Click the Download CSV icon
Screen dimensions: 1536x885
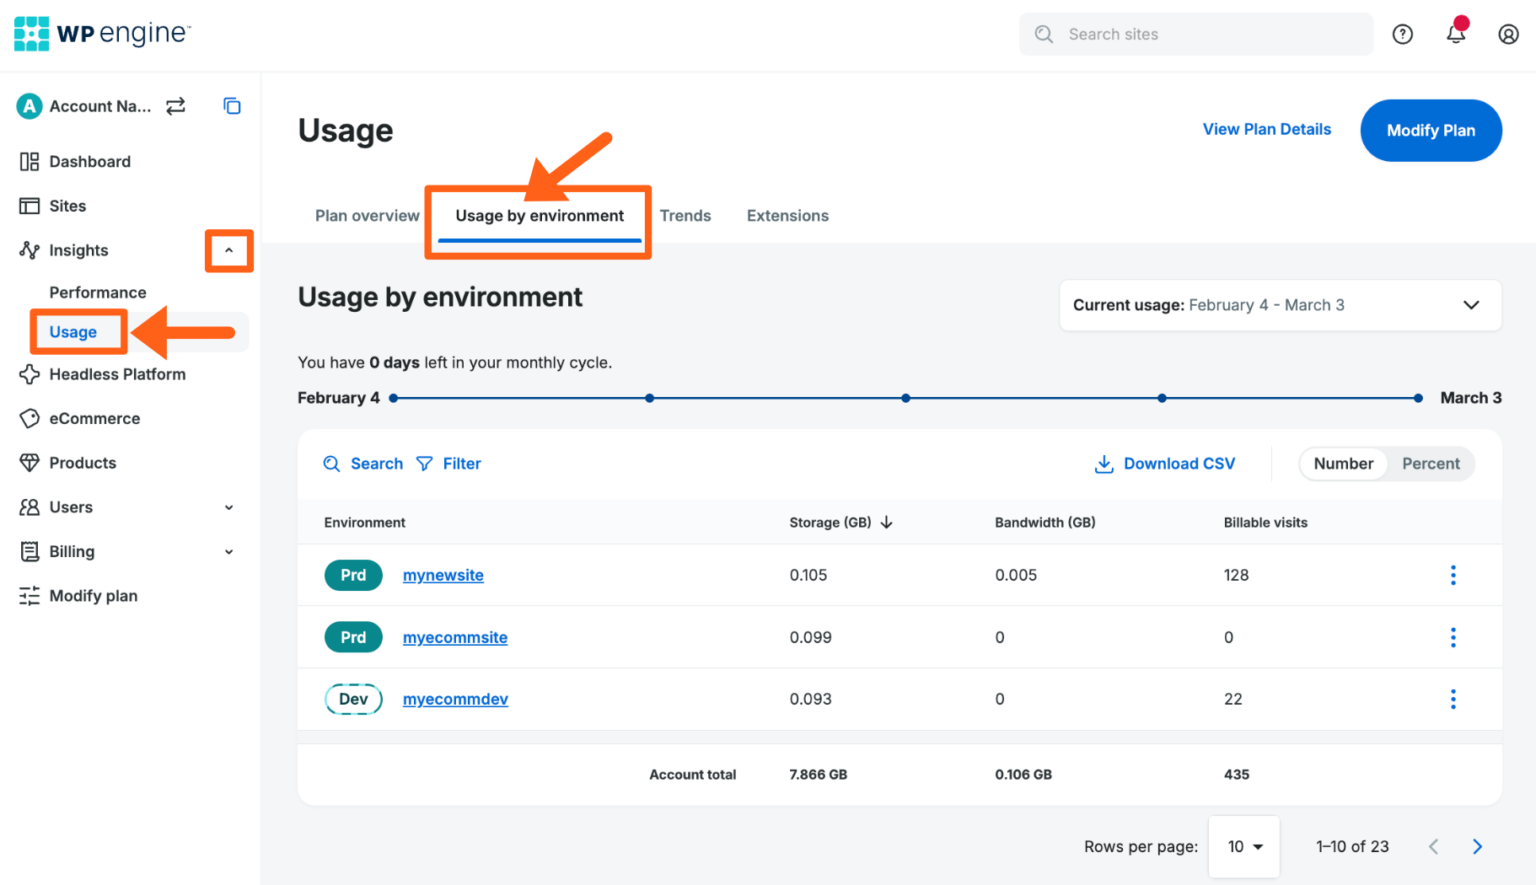(1104, 464)
